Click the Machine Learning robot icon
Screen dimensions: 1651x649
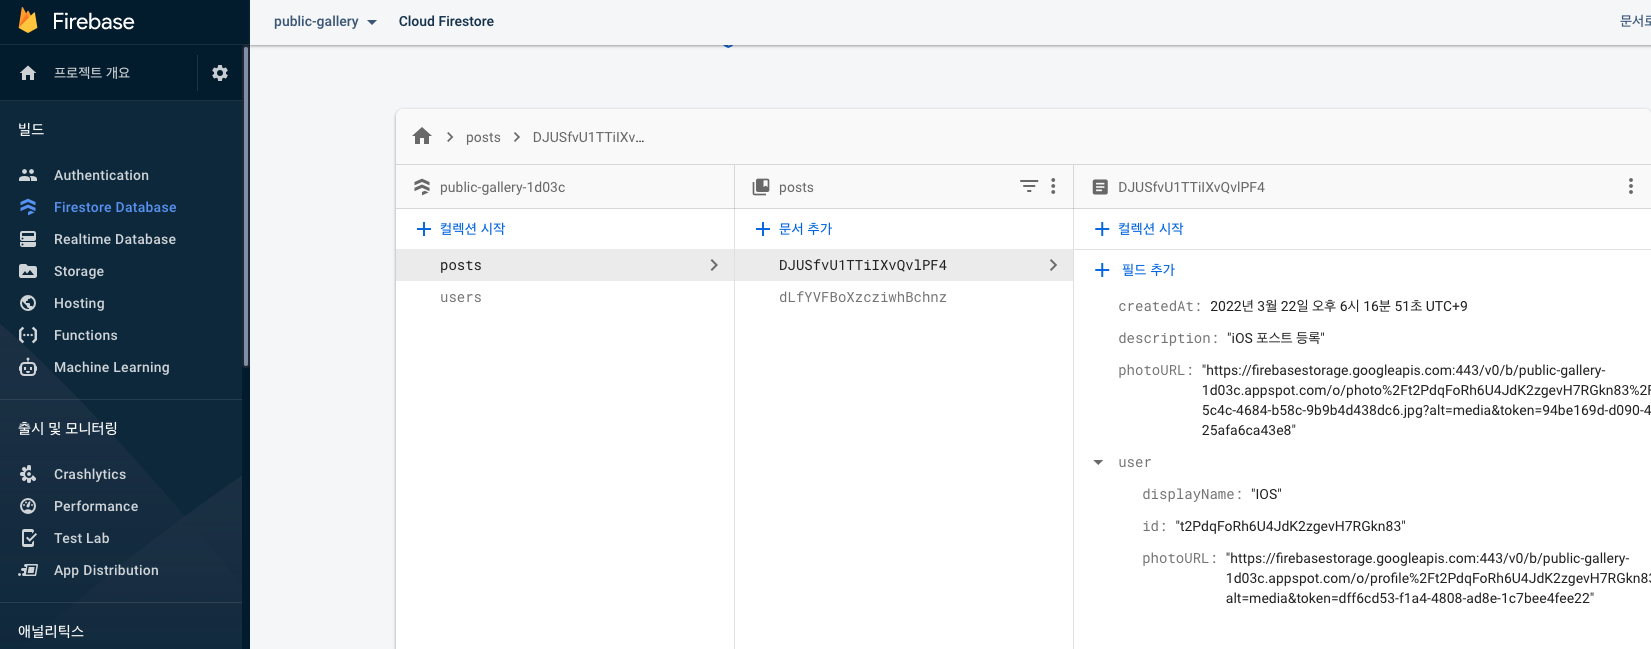click(x=28, y=367)
